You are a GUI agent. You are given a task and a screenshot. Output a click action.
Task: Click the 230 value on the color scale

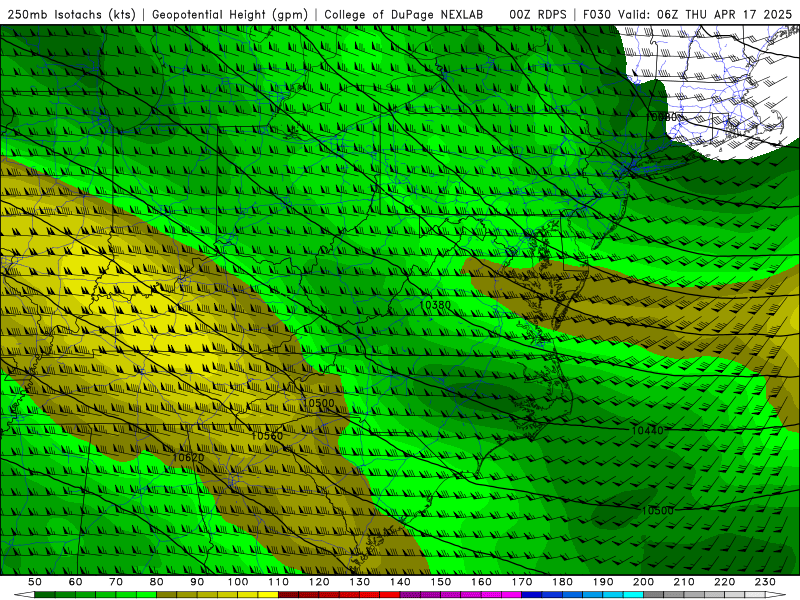point(765,582)
